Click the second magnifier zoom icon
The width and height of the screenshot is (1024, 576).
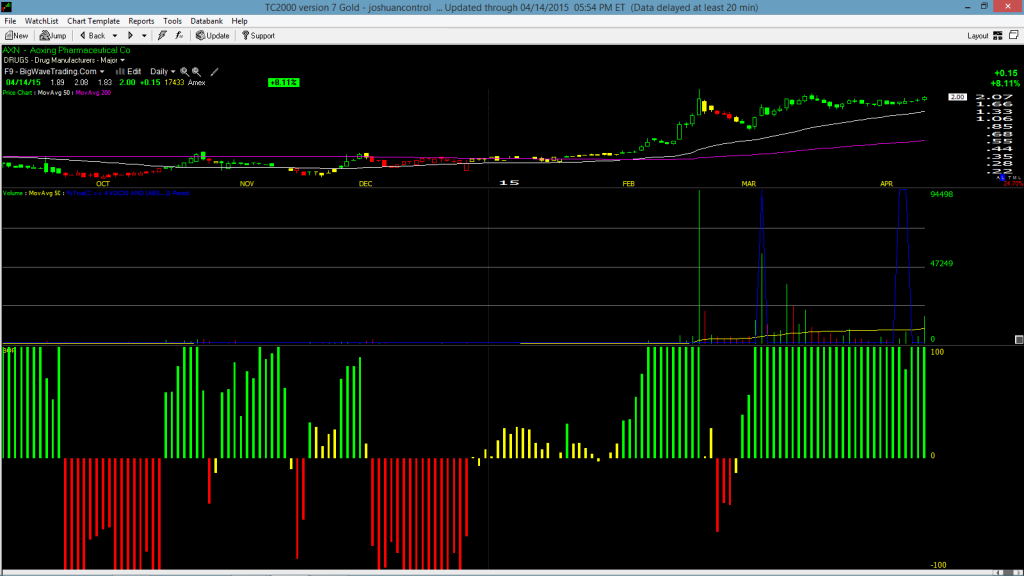(197, 72)
